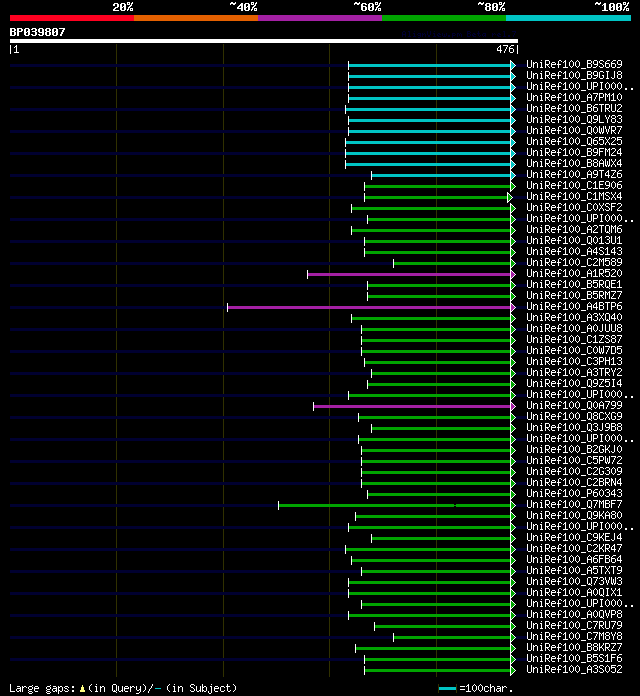Select UniRef100_A5TXT9 label
This screenshot has width=640, height=696.
point(574,570)
